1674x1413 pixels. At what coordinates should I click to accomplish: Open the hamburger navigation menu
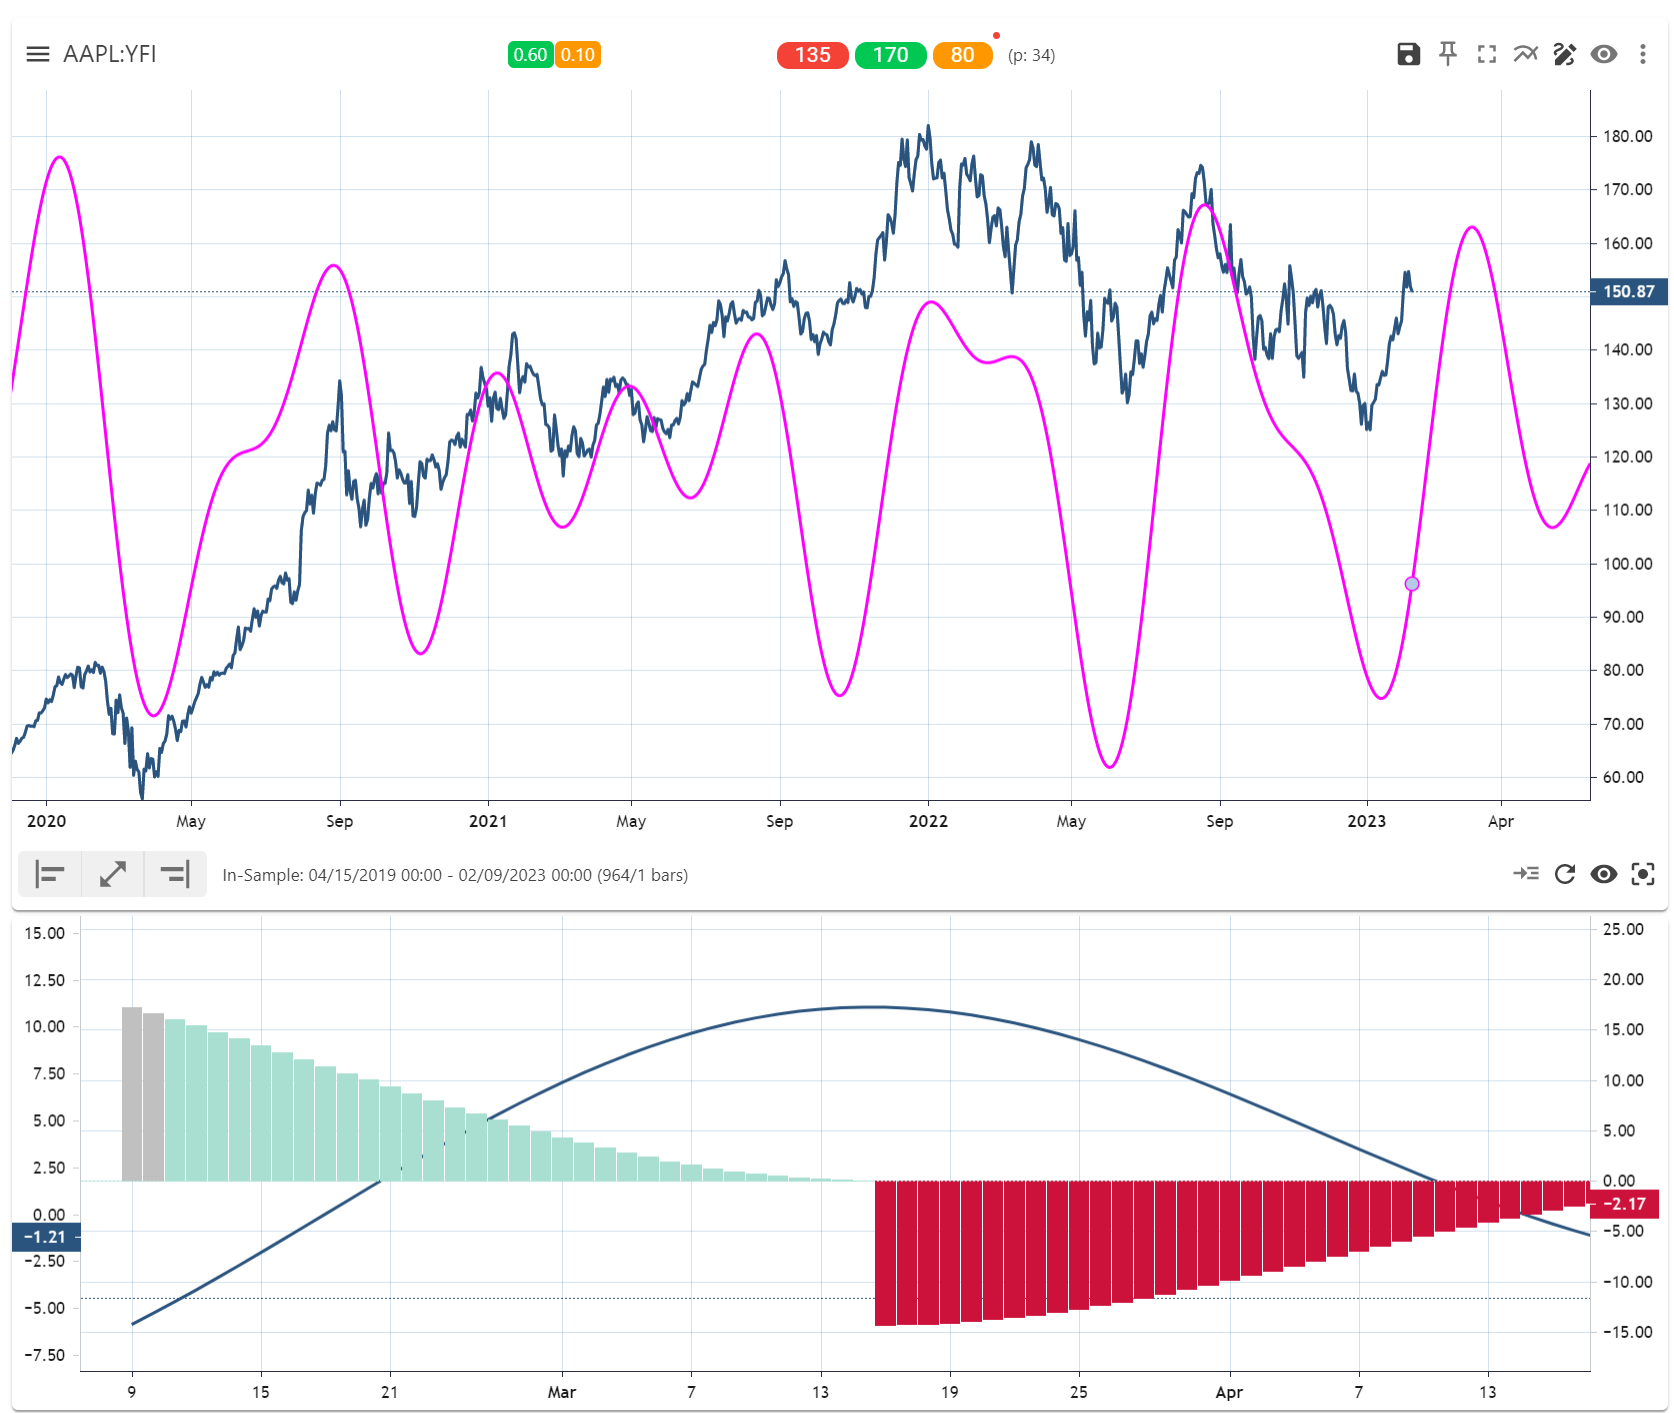point(37,54)
